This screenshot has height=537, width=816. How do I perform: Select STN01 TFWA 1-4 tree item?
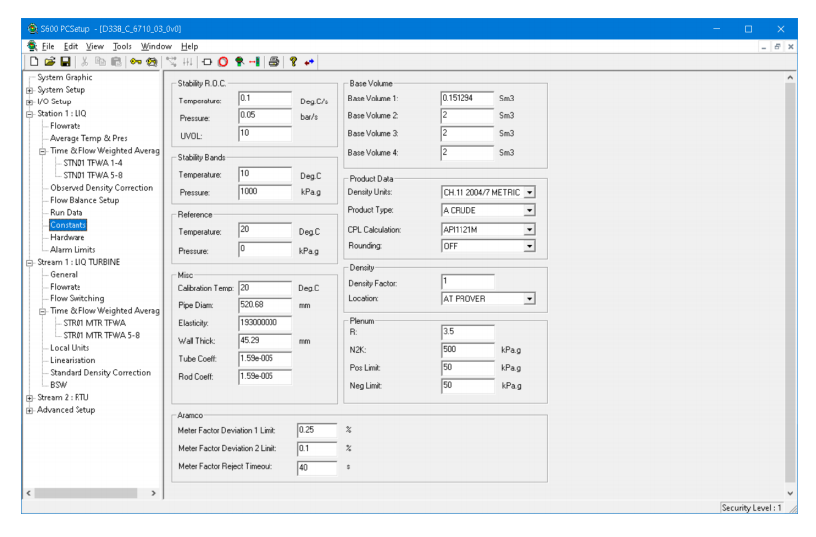[x=93, y=163]
